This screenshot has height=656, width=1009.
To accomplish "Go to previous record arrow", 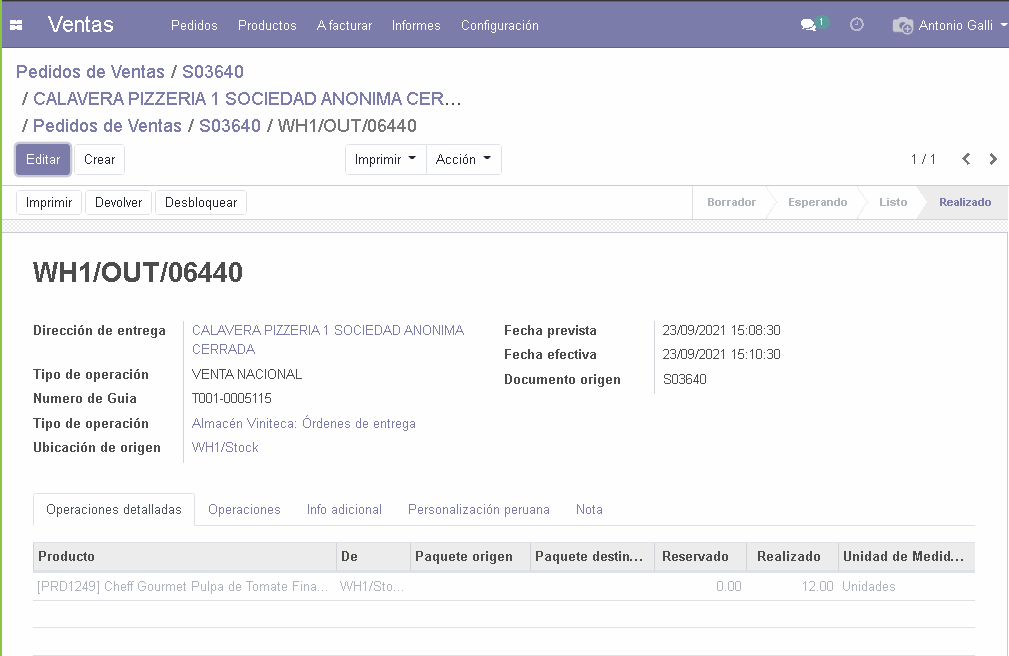I will pyautogui.click(x=966, y=159).
